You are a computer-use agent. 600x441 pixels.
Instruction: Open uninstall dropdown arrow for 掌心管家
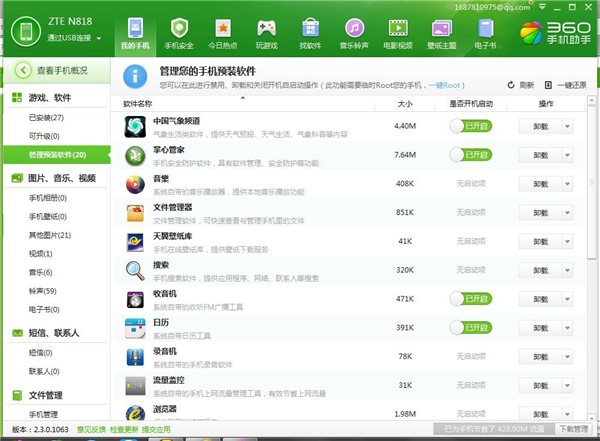pyautogui.click(x=567, y=155)
